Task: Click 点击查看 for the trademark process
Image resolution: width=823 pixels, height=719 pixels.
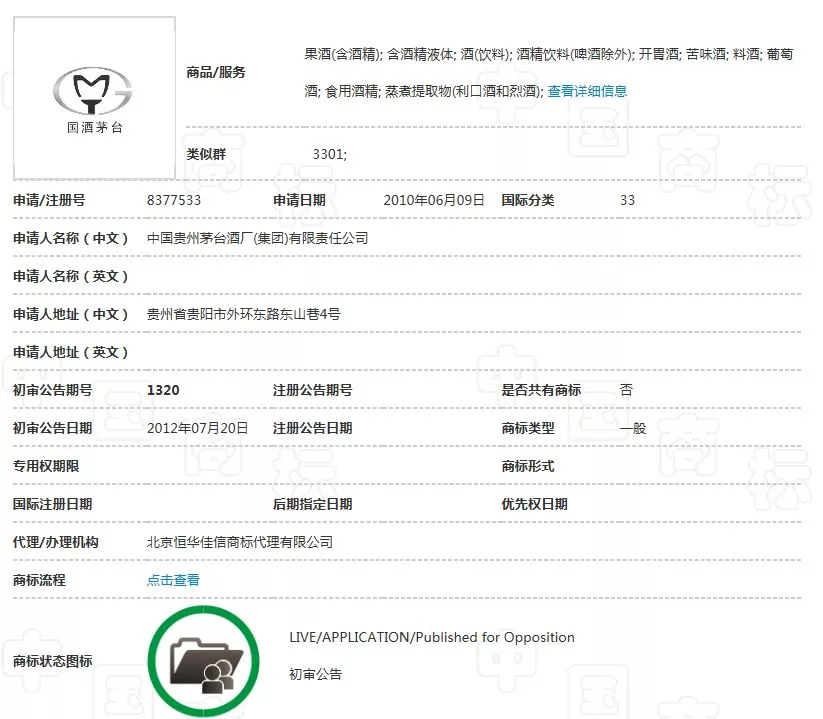Action: tap(173, 580)
